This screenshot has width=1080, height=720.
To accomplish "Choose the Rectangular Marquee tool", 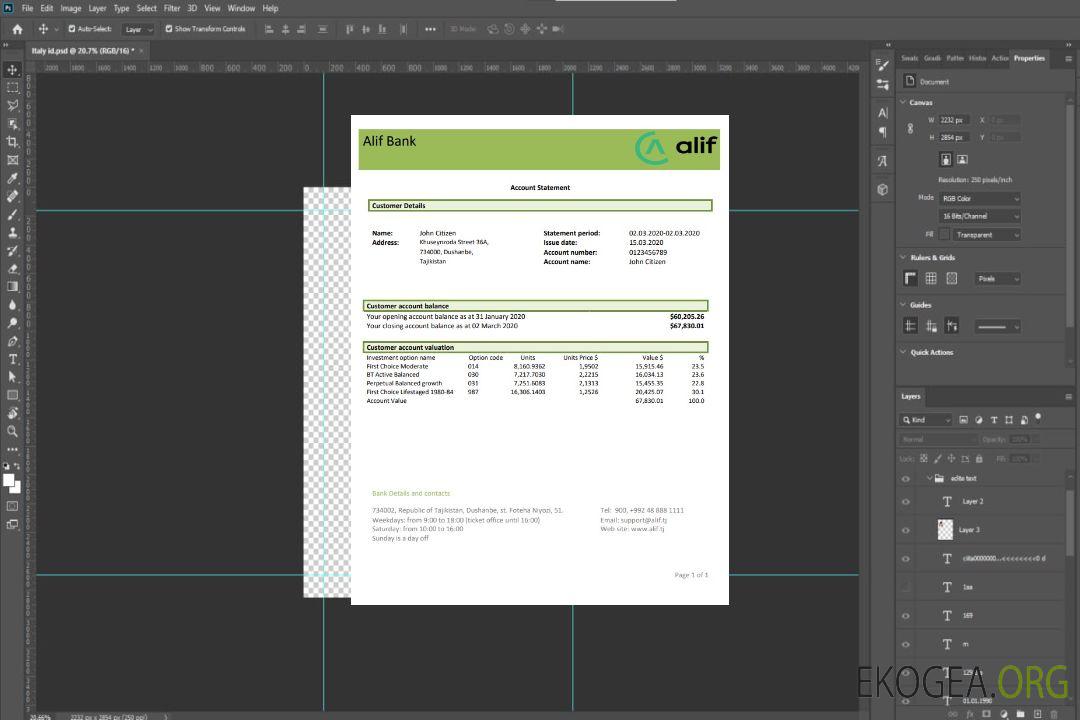I will [x=13, y=87].
